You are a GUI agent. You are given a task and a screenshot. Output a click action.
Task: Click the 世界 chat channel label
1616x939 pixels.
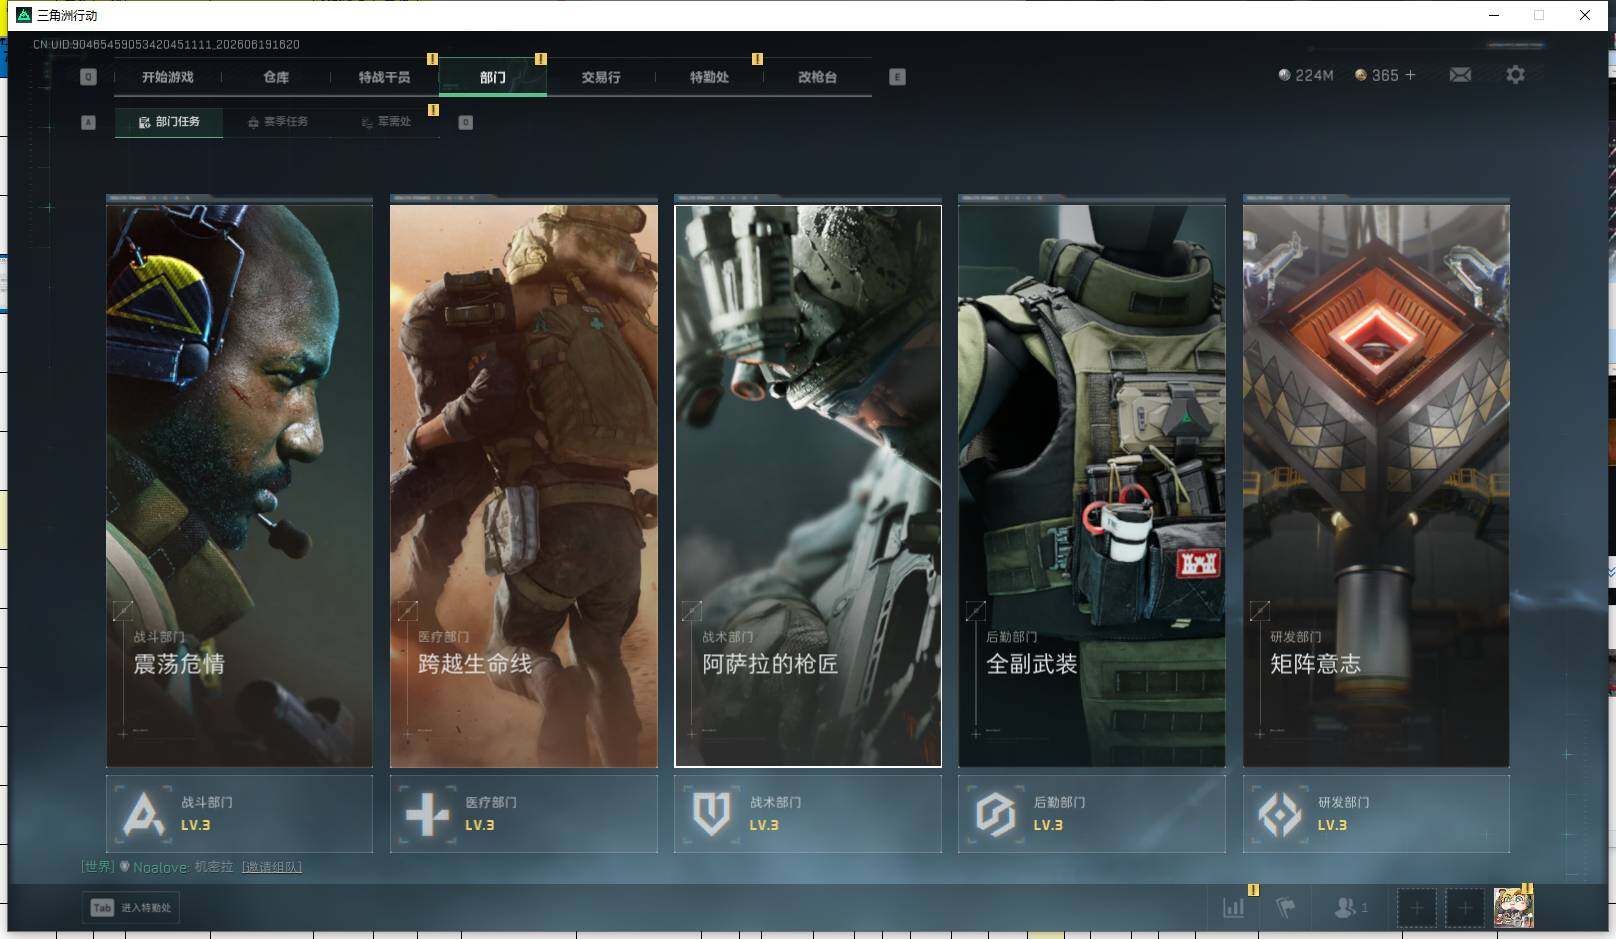point(98,867)
